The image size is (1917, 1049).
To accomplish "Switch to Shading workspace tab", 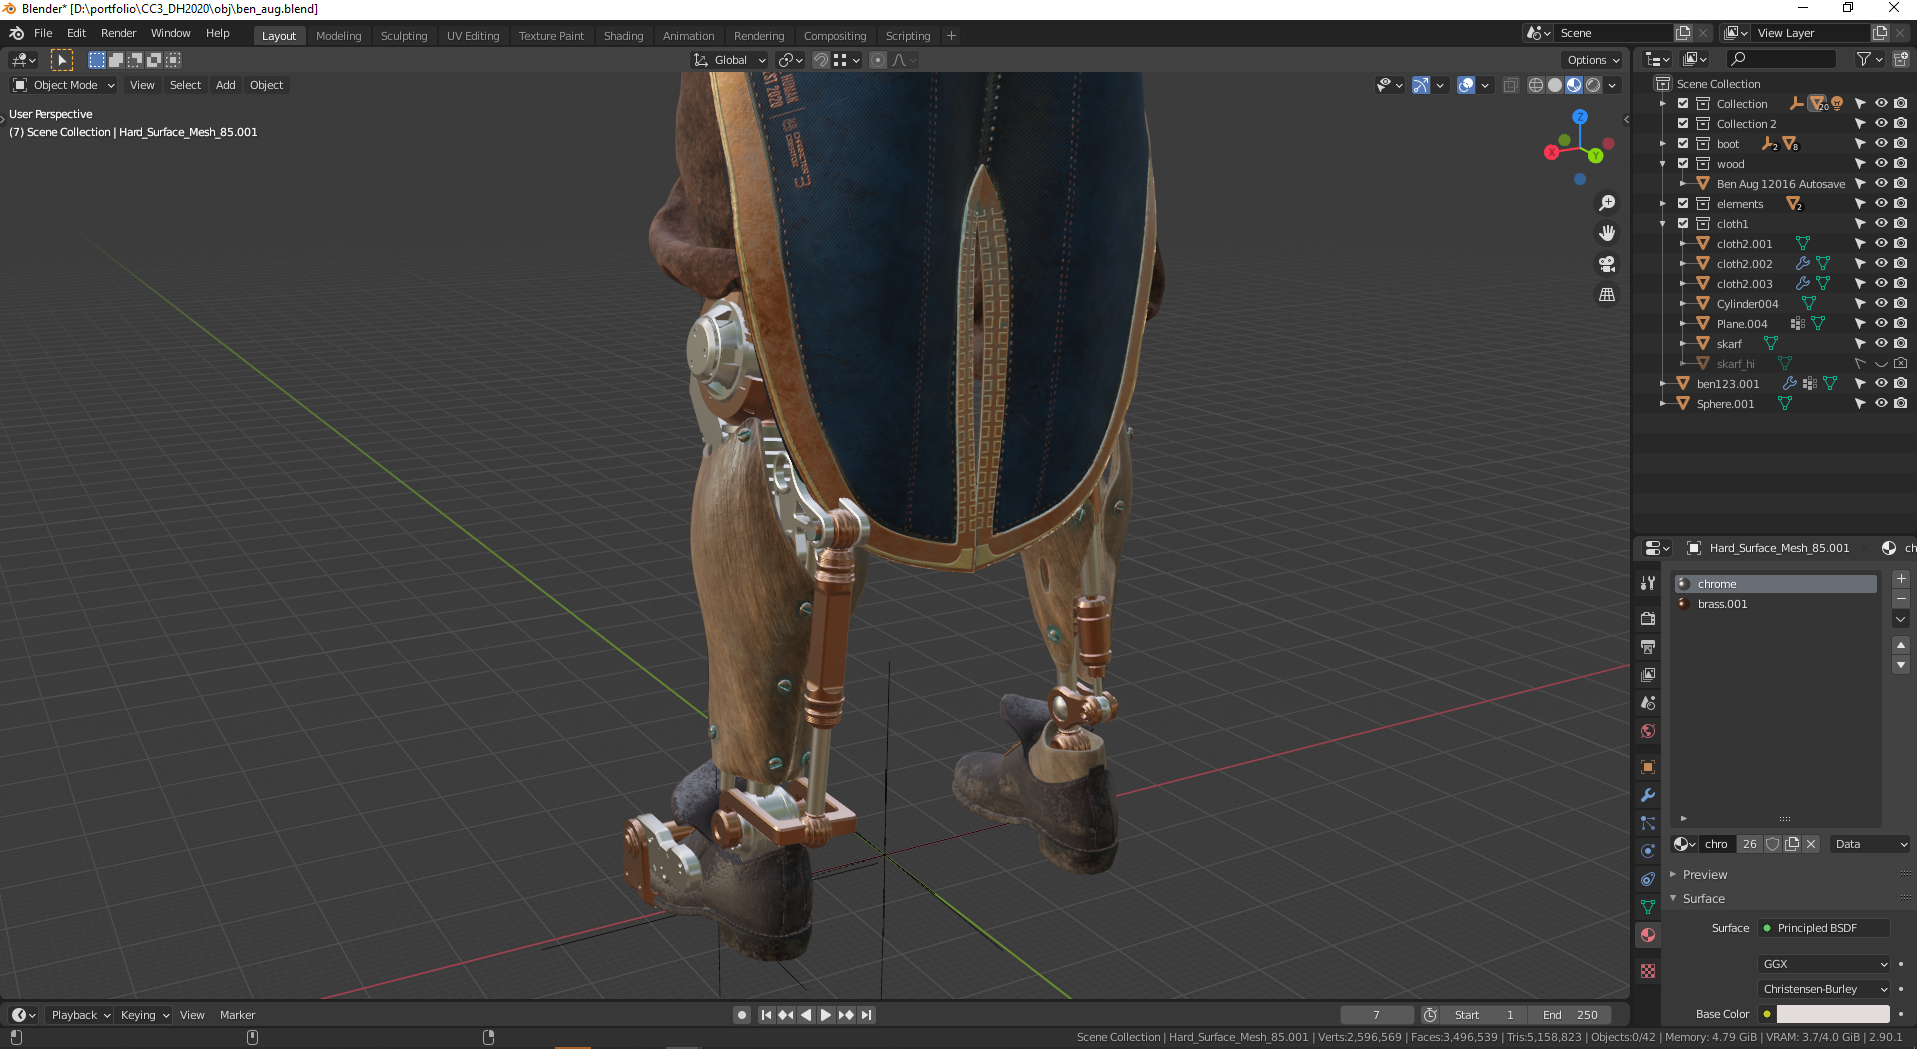I will (x=623, y=36).
